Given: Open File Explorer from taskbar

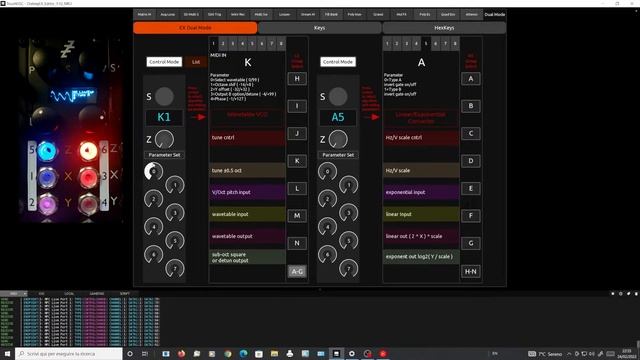Looking at the screenshot, I should [274, 353].
